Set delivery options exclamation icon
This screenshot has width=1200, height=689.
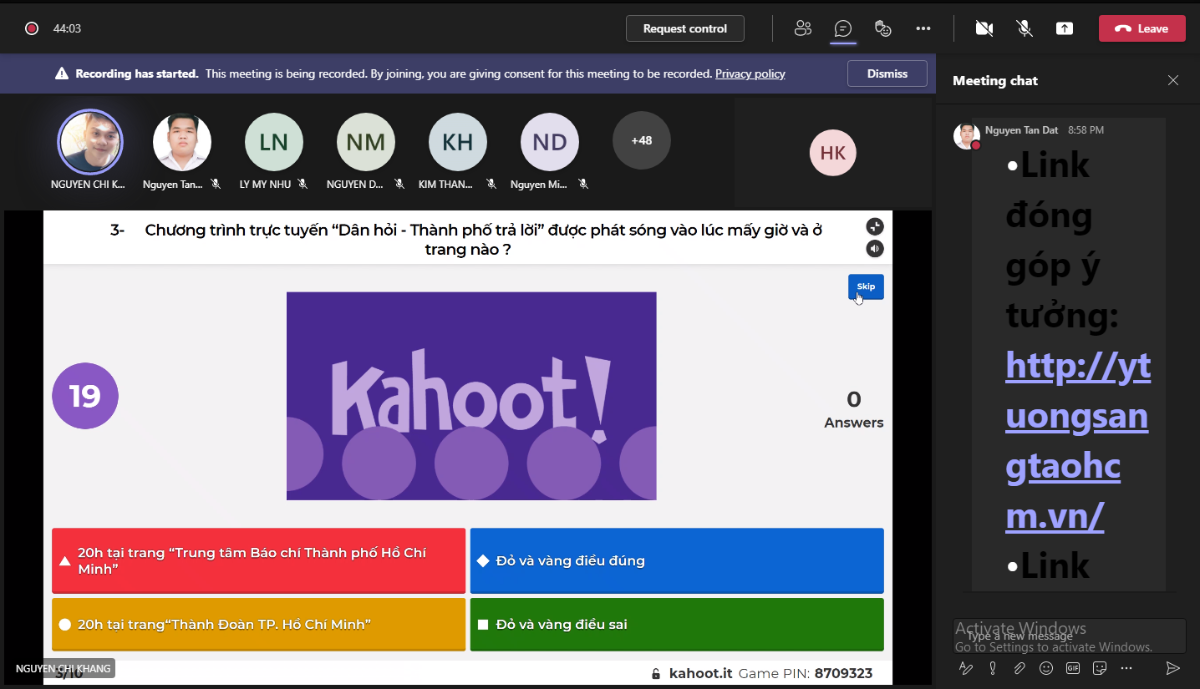[x=992, y=668]
